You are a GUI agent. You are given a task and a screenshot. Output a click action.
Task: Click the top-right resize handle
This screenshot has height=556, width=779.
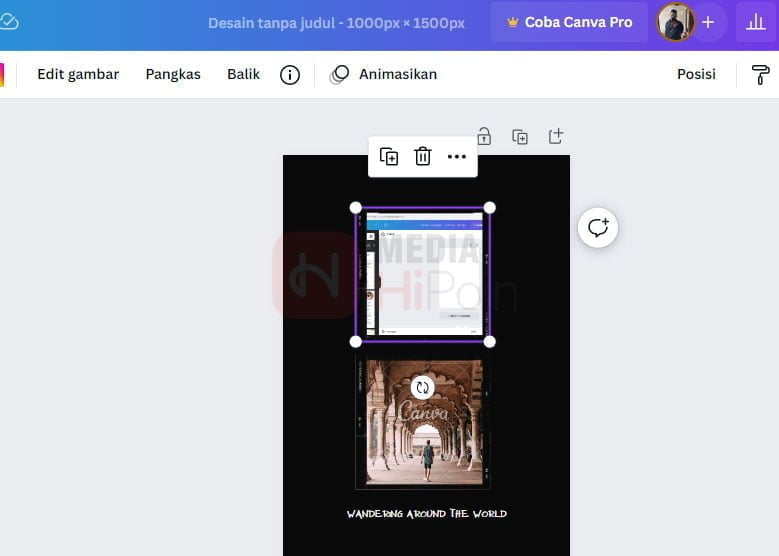[489, 208]
